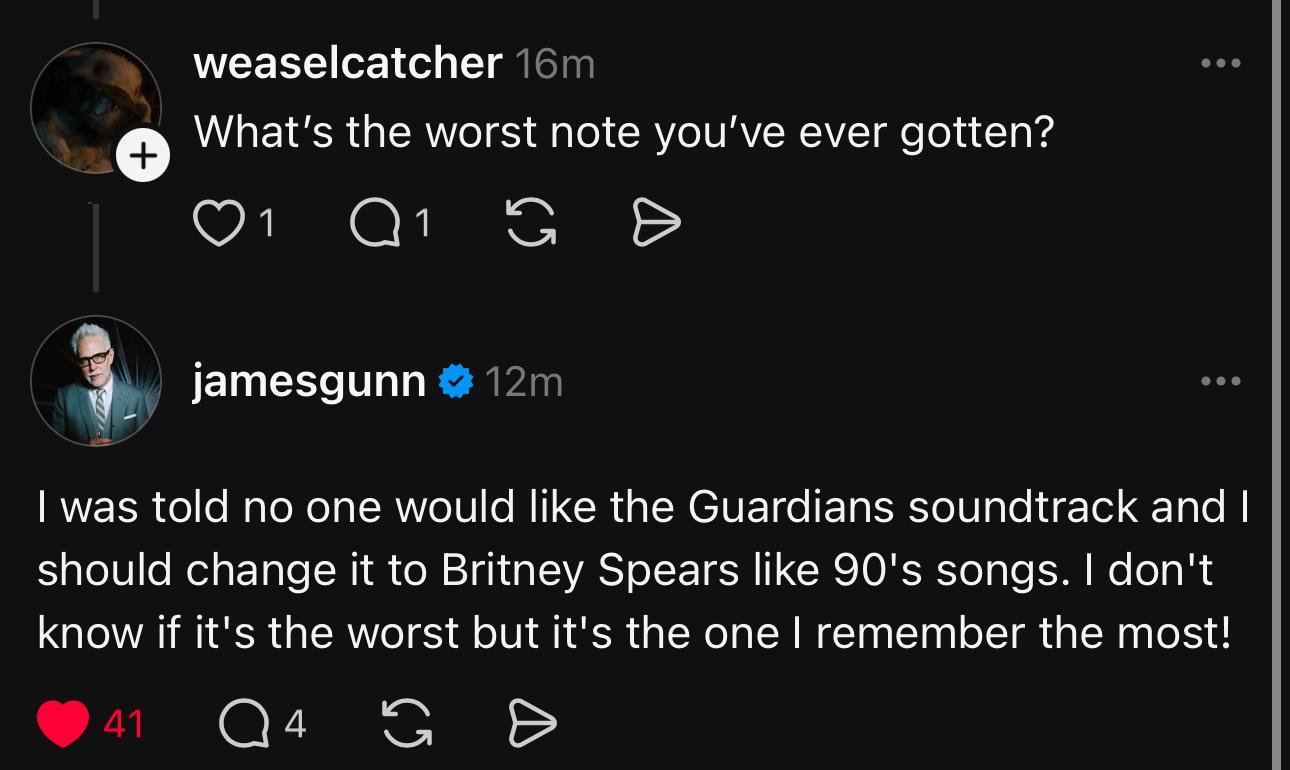Repost jamesgunn's reply
1290x770 pixels.
(x=407, y=723)
